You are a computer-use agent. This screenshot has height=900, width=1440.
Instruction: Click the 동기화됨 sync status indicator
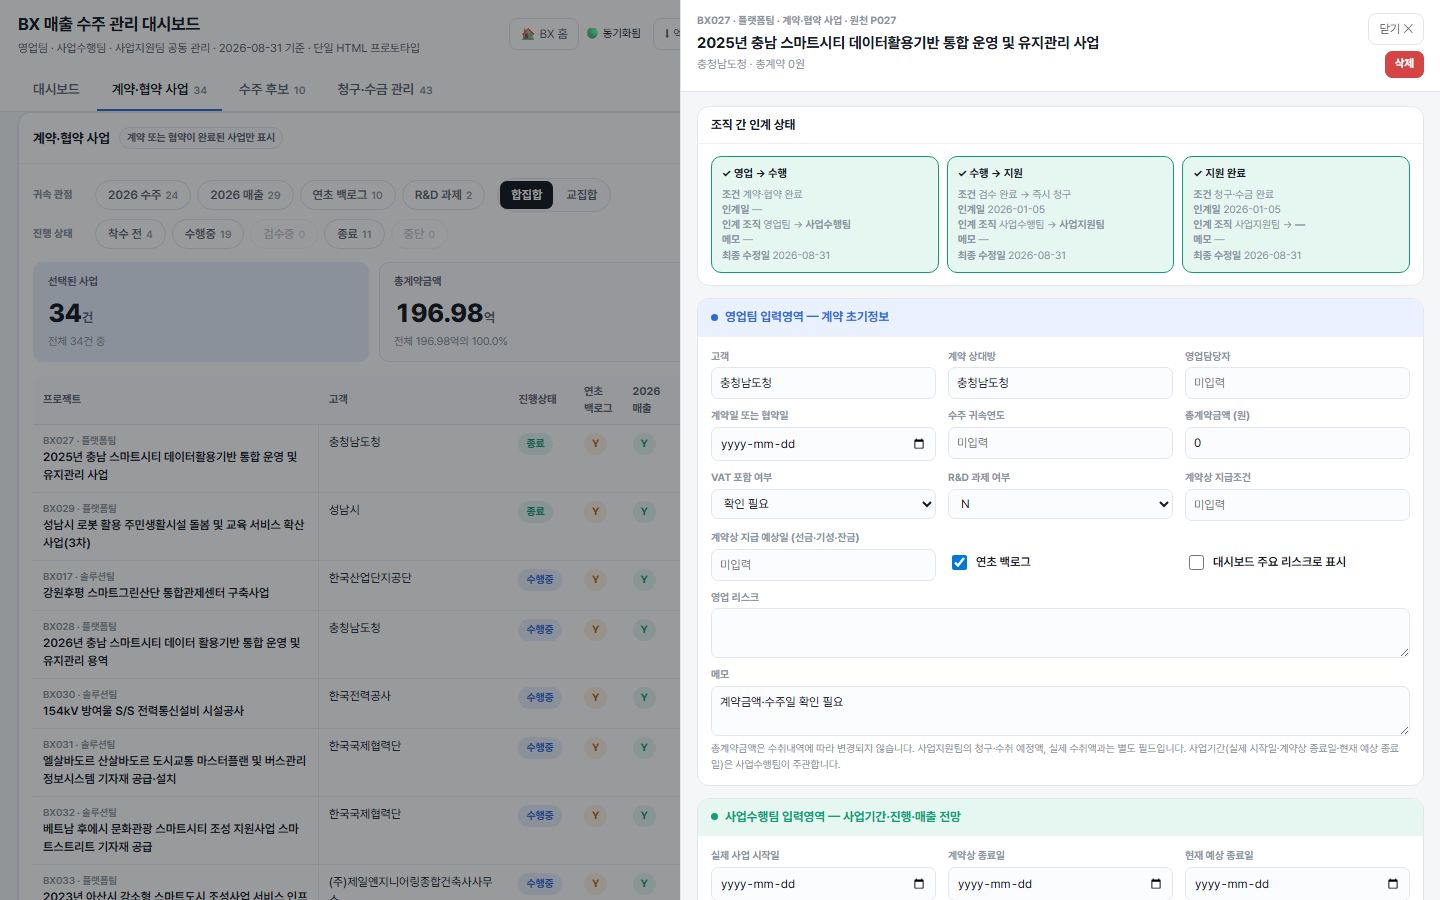(x=614, y=33)
